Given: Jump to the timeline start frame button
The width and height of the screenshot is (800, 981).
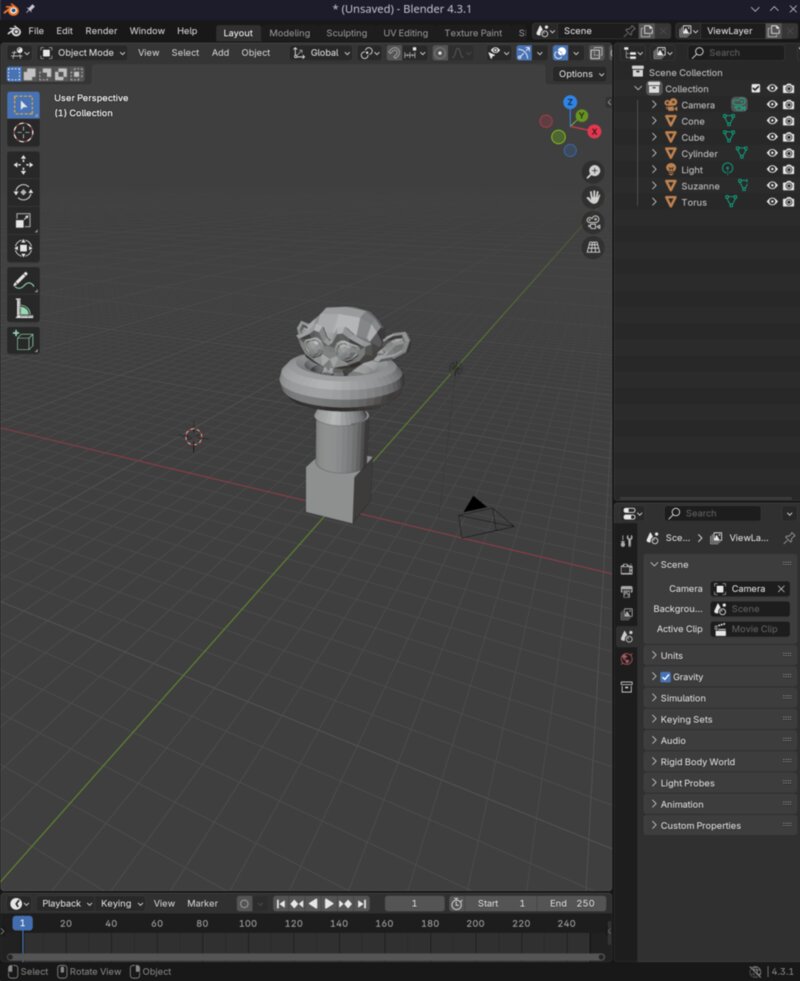Looking at the screenshot, I should pyautogui.click(x=281, y=903).
